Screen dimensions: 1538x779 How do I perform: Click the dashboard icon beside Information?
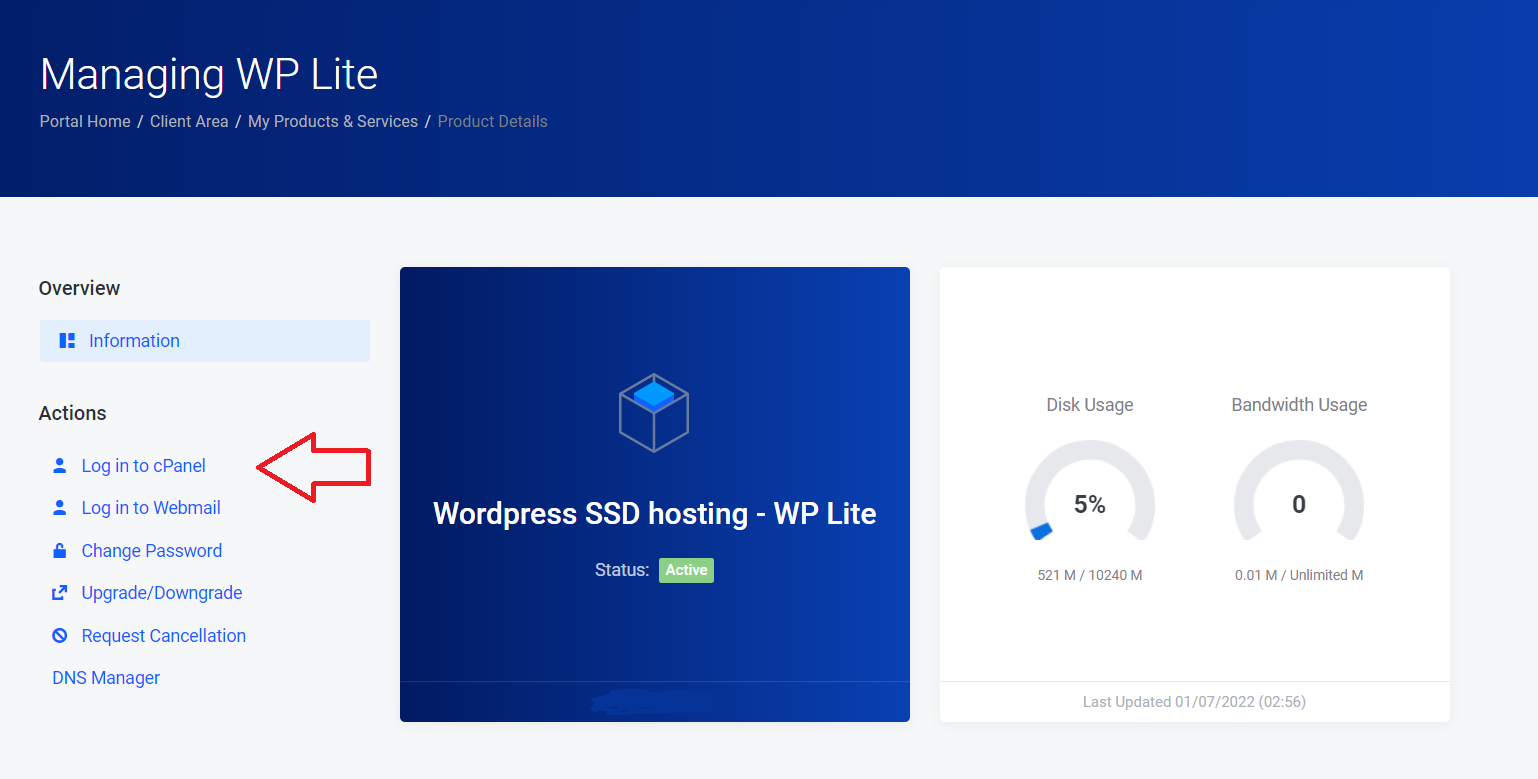[x=67, y=341]
